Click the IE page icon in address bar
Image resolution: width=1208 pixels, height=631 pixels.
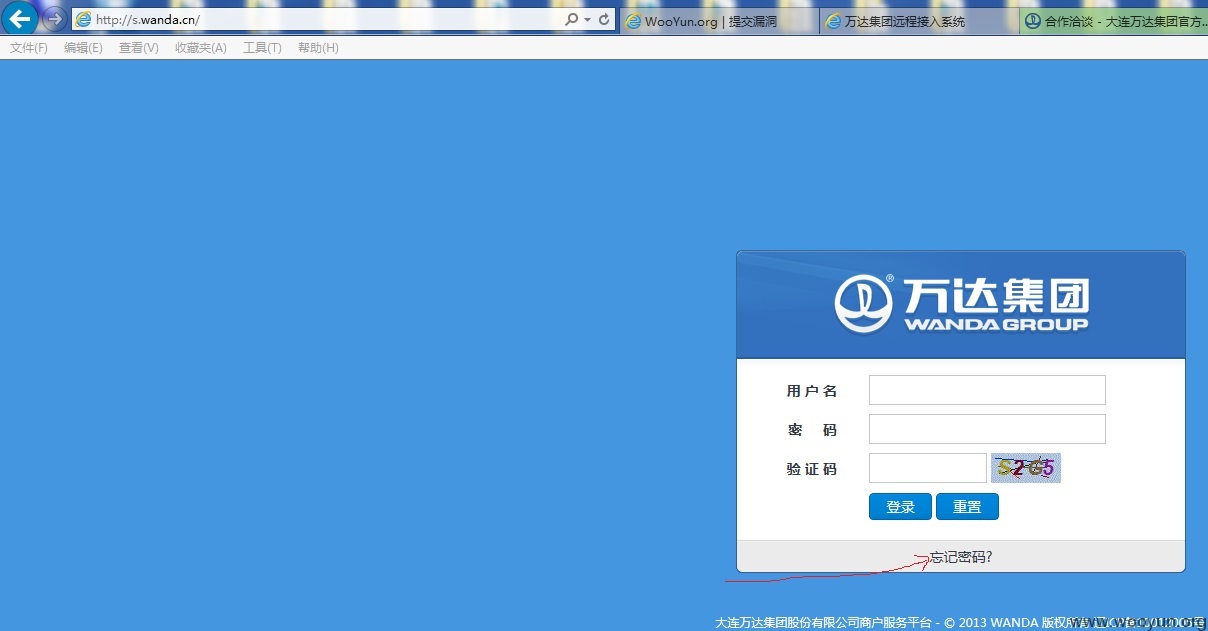tap(83, 20)
